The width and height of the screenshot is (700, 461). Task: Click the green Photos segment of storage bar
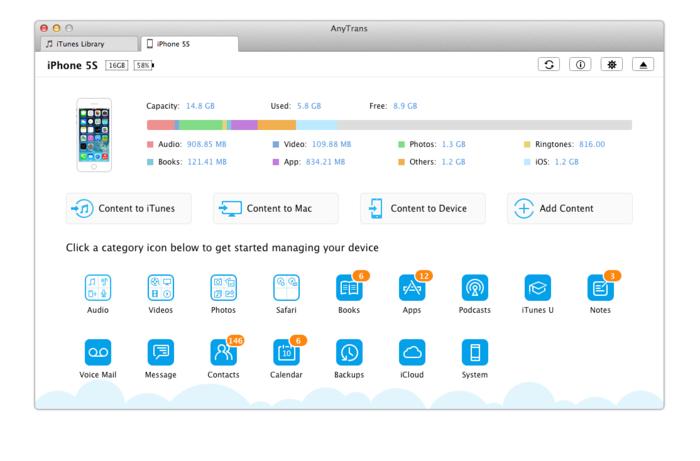(201, 125)
